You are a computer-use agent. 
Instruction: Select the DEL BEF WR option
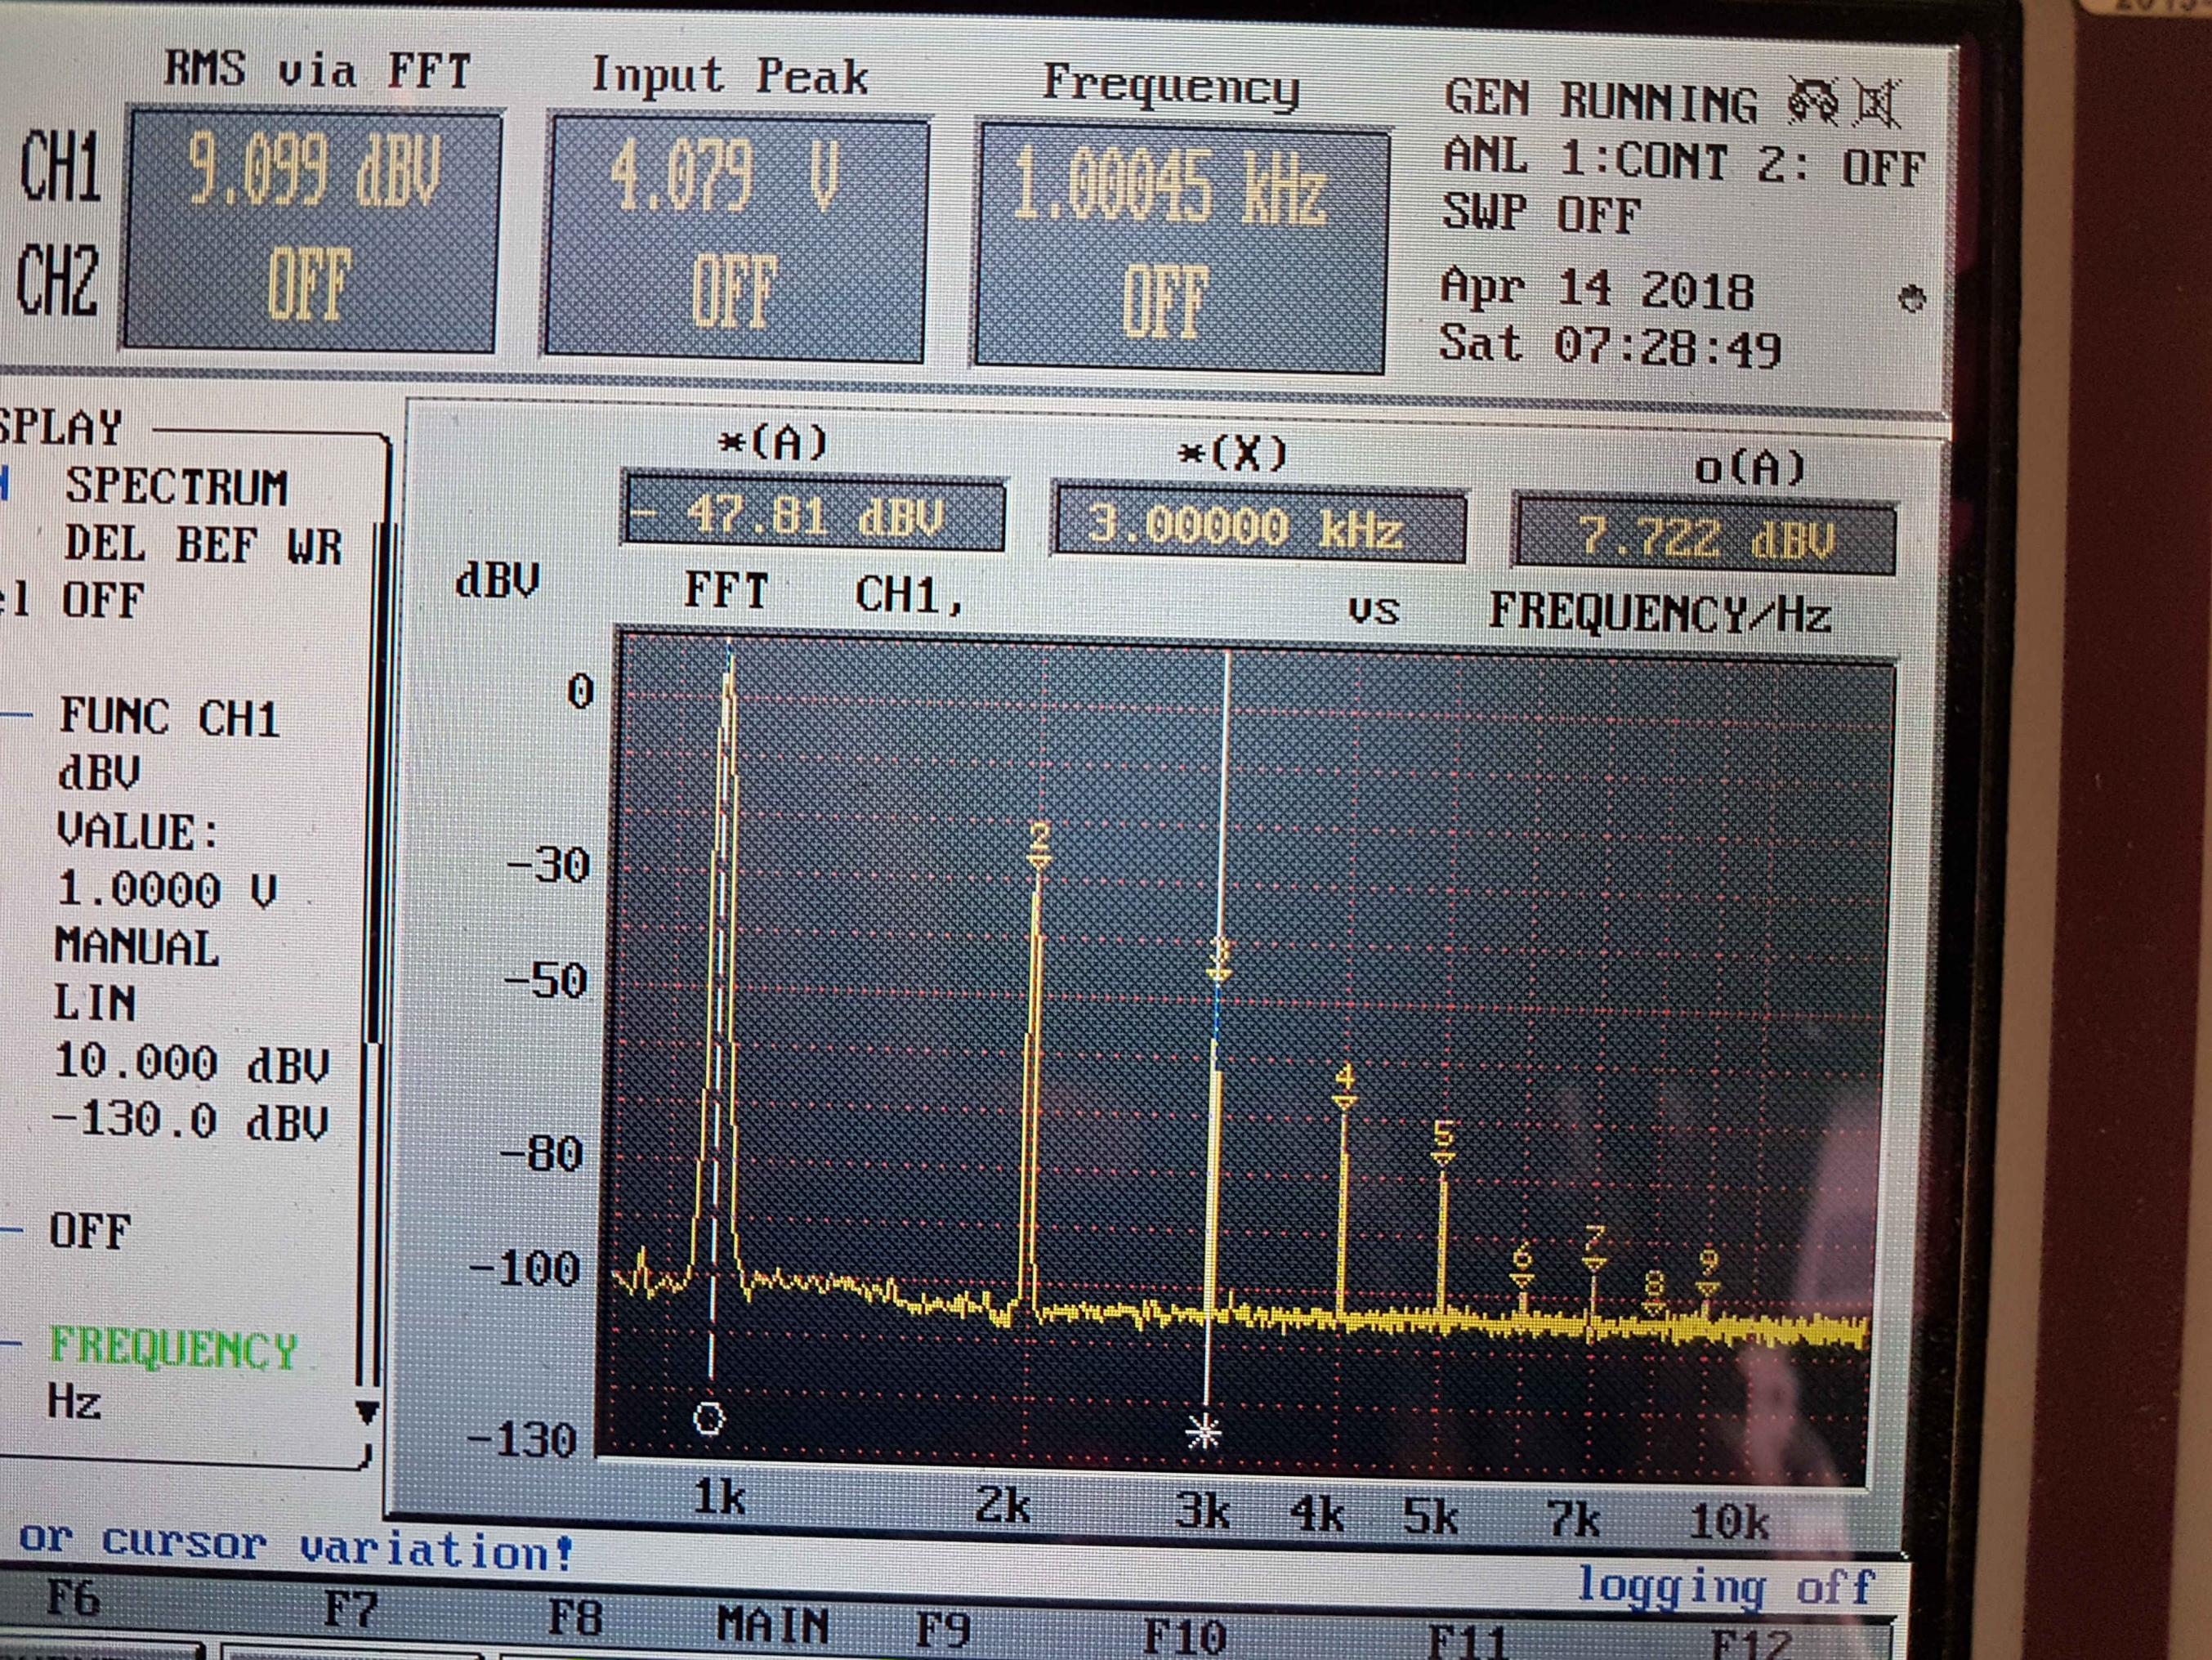click(x=203, y=546)
